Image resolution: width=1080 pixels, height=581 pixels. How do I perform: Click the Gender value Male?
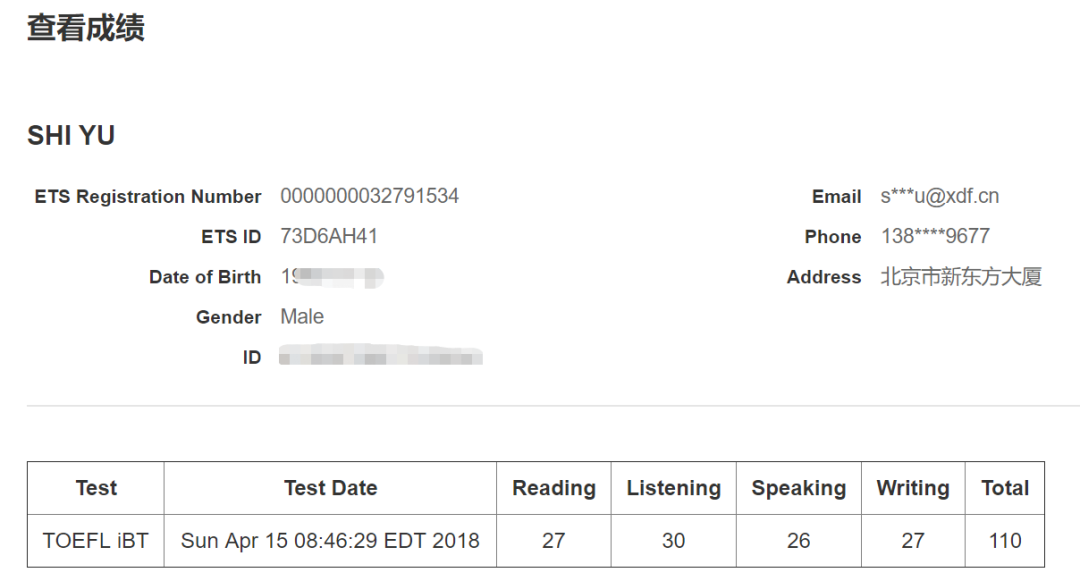click(x=302, y=317)
